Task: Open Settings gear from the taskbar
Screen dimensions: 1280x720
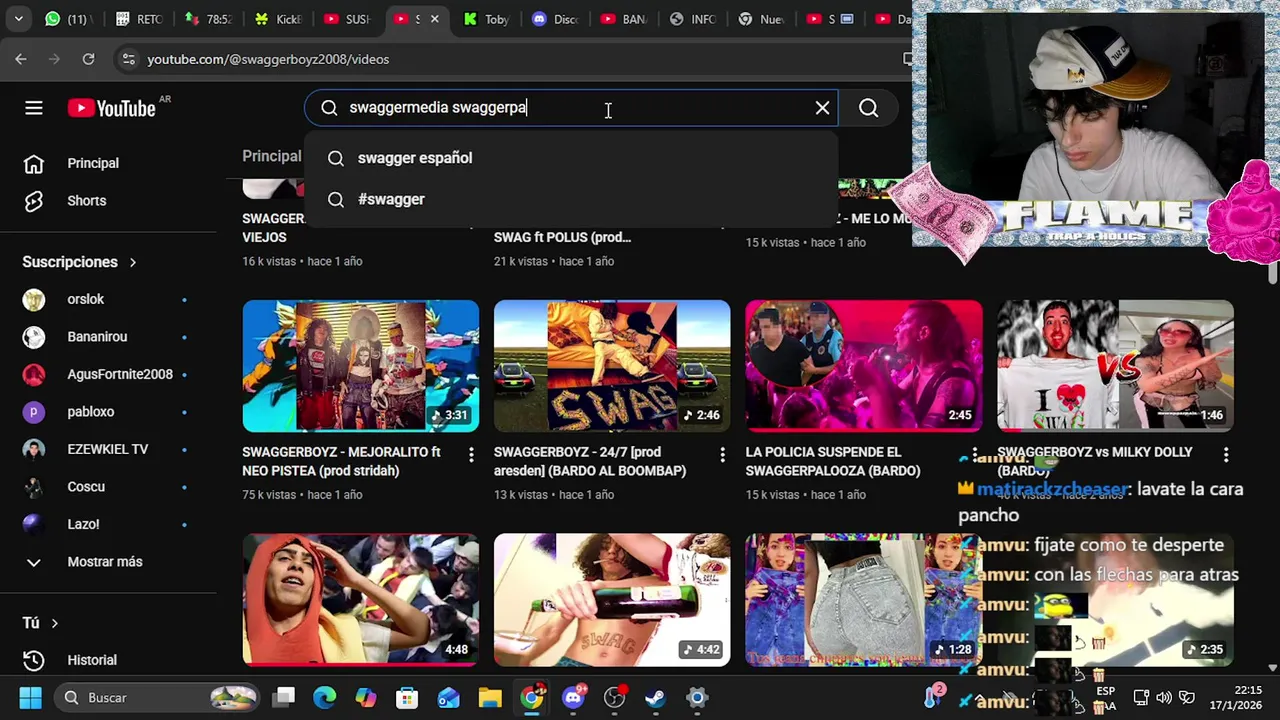Action: point(697,697)
